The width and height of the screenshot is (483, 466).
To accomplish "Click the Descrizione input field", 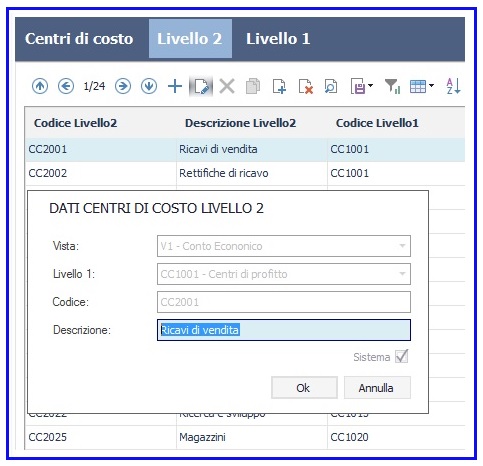I will 284,330.
